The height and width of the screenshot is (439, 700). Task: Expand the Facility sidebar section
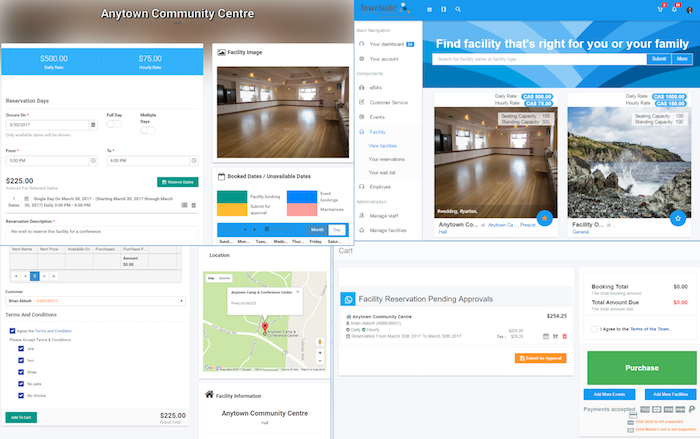[x=377, y=132]
